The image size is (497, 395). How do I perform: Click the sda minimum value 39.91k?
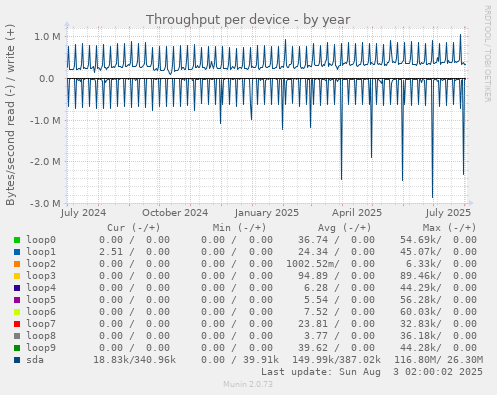click(x=261, y=360)
